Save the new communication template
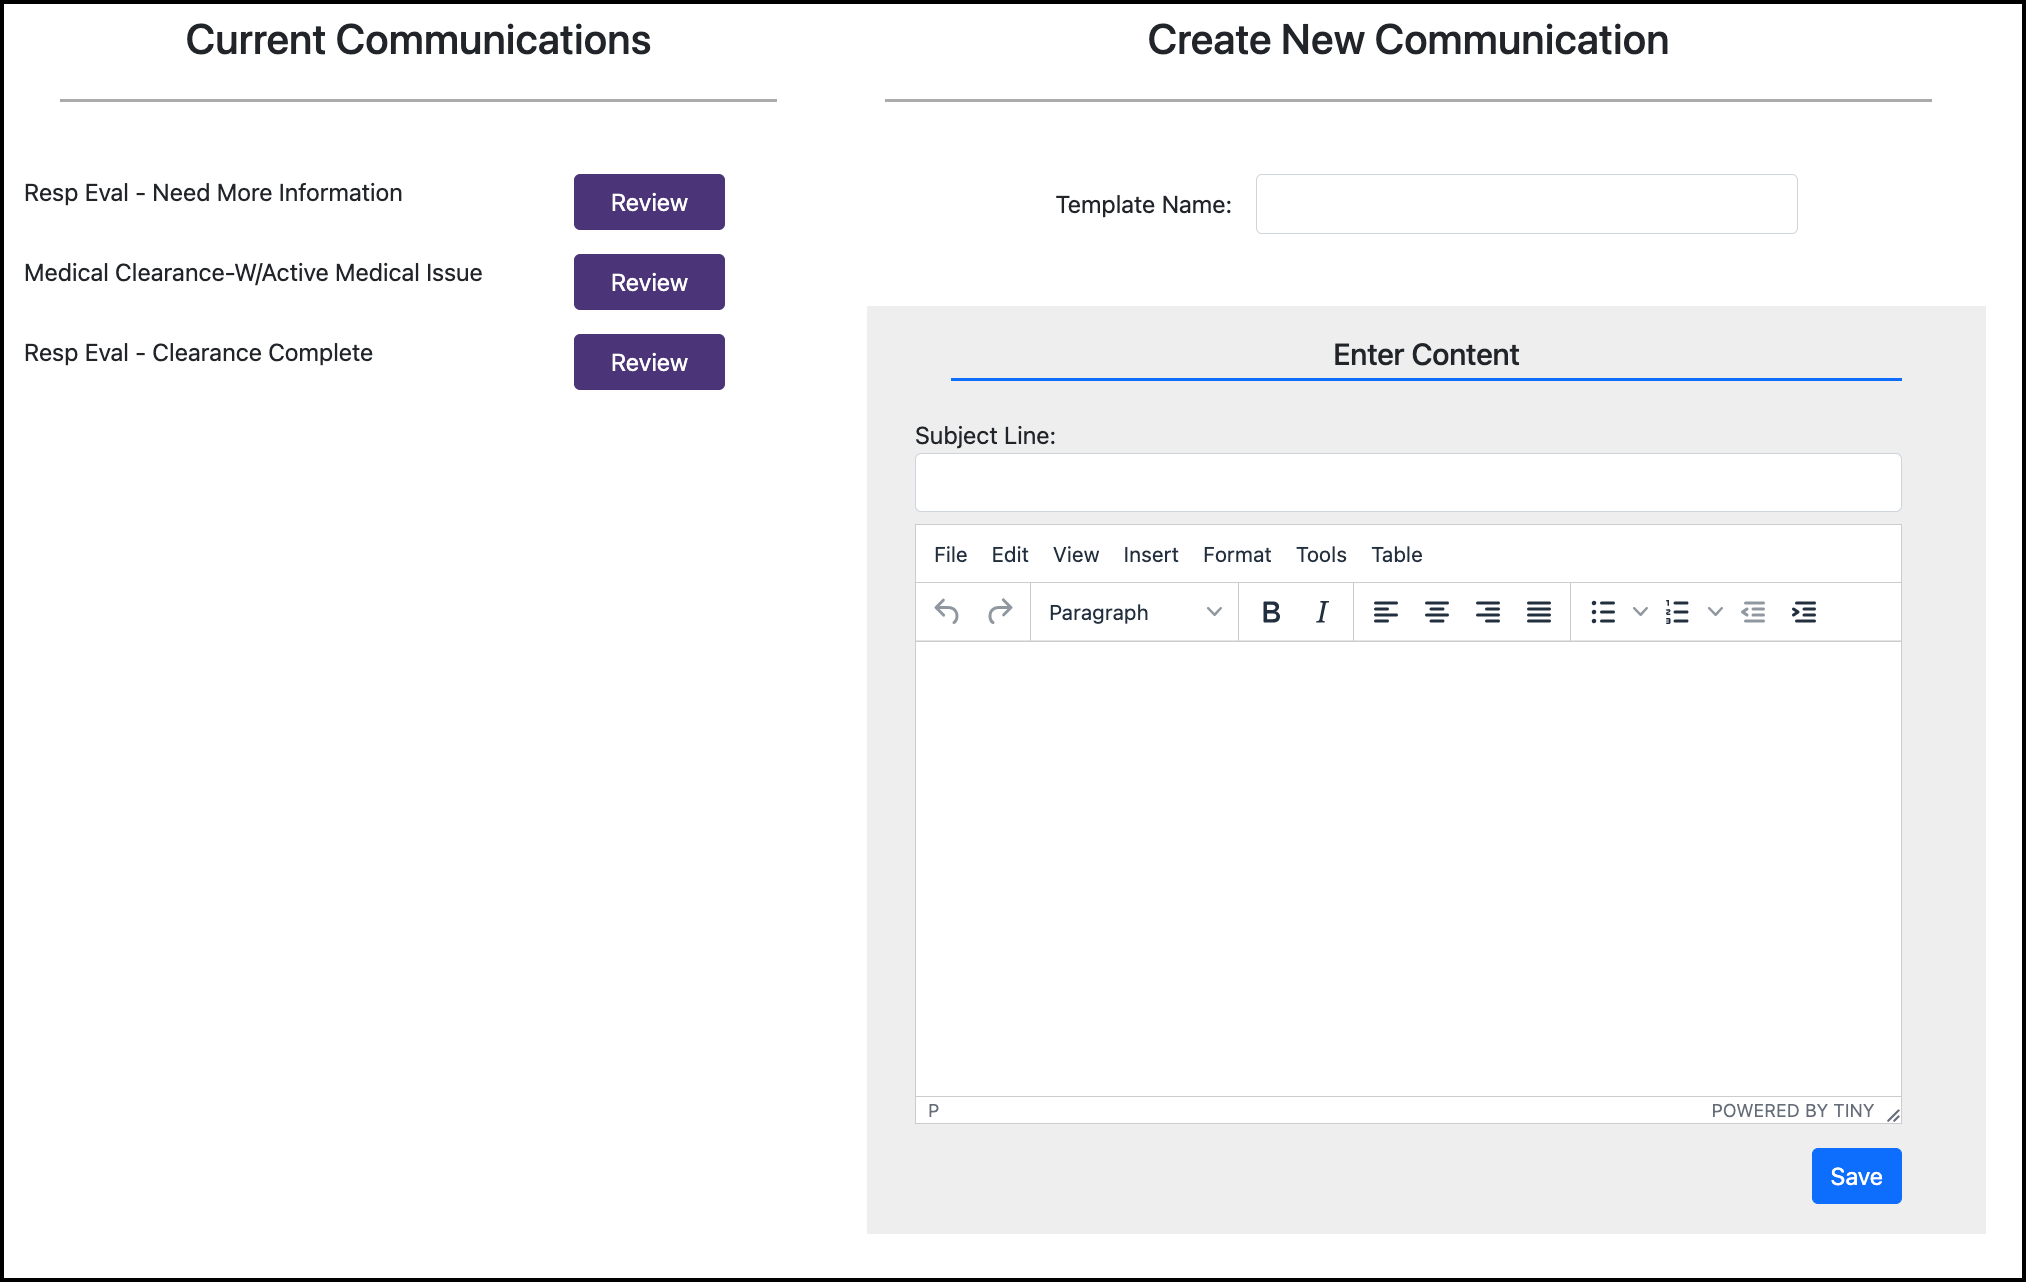The image size is (2026, 1282). (x=1856, y=1176)
